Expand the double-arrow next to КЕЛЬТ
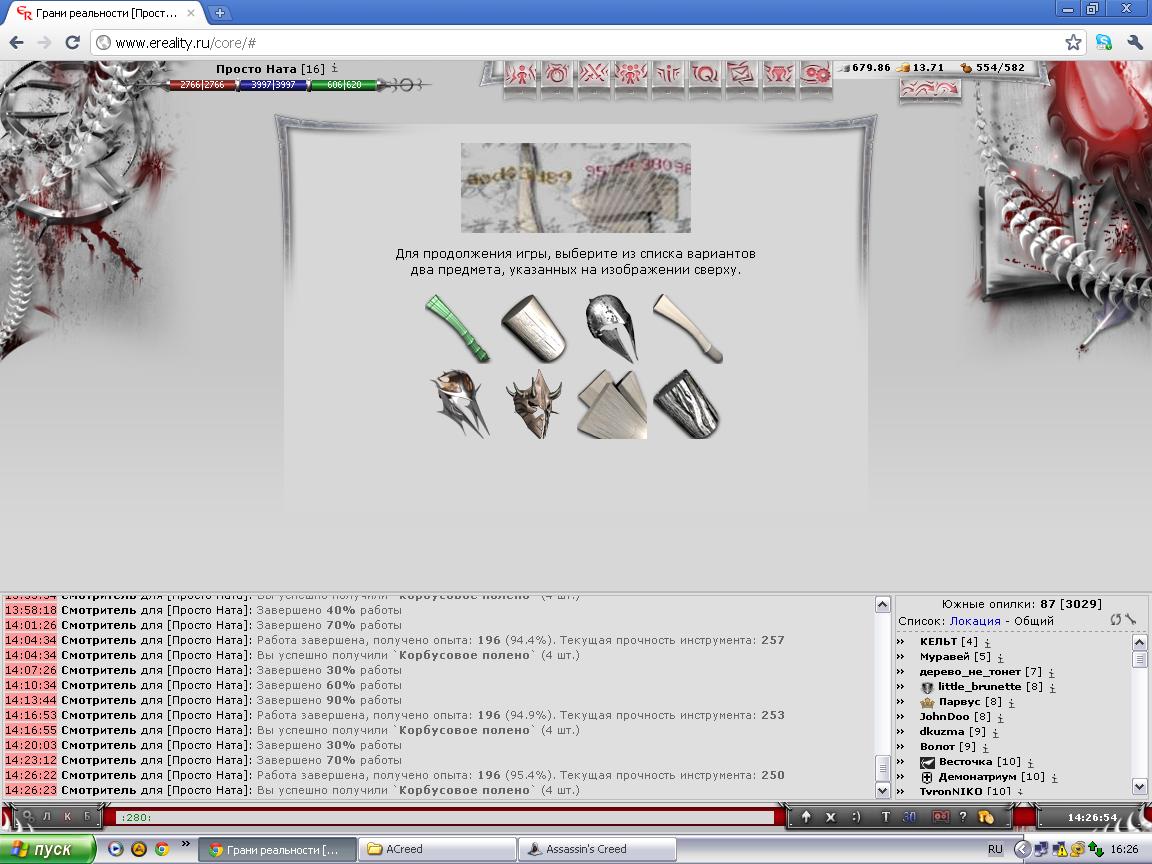The image size is (1152, 864). pos(901,642)
